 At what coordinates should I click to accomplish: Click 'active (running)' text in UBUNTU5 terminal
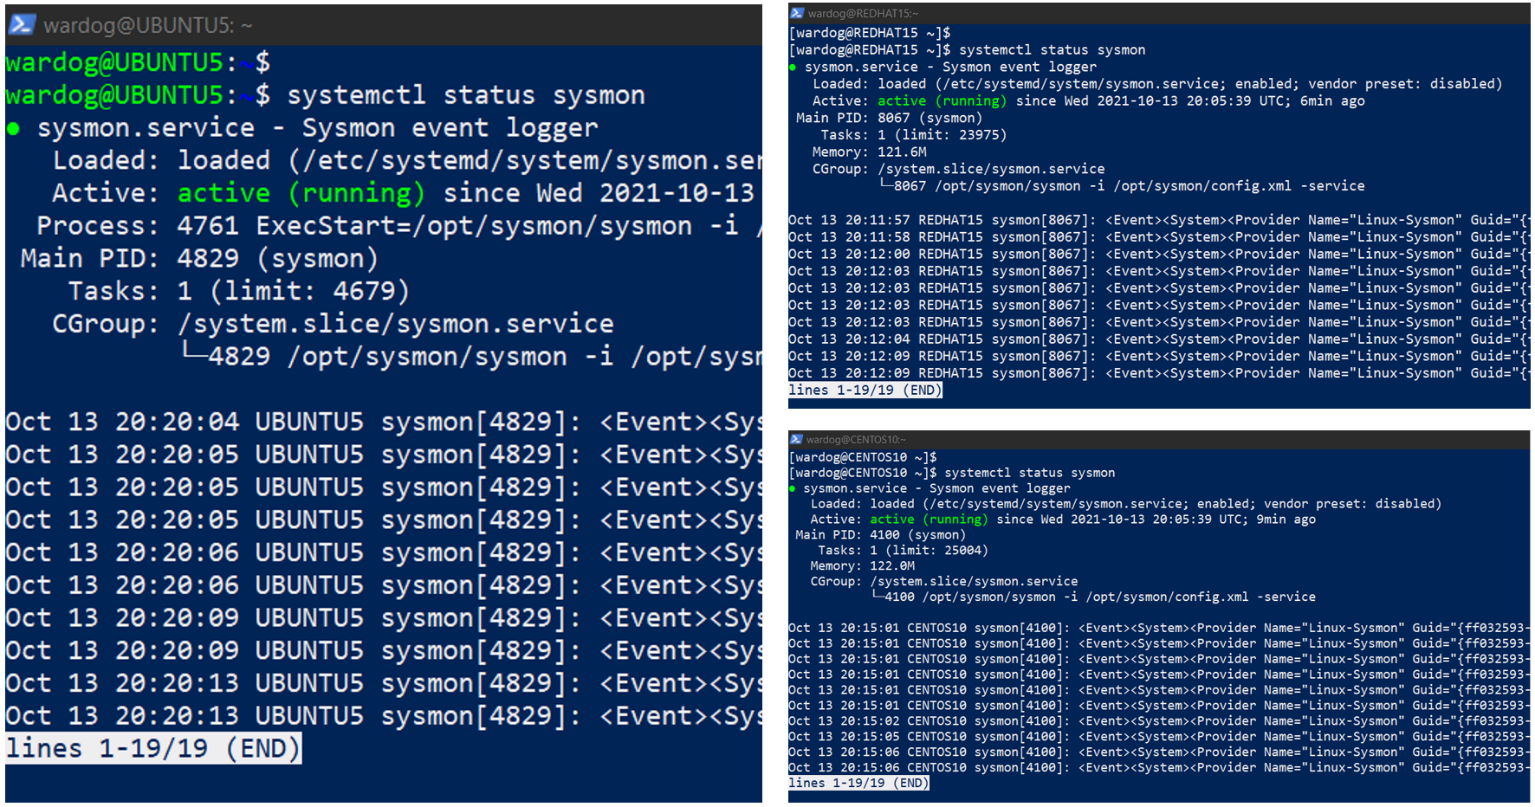coord(301,193)
